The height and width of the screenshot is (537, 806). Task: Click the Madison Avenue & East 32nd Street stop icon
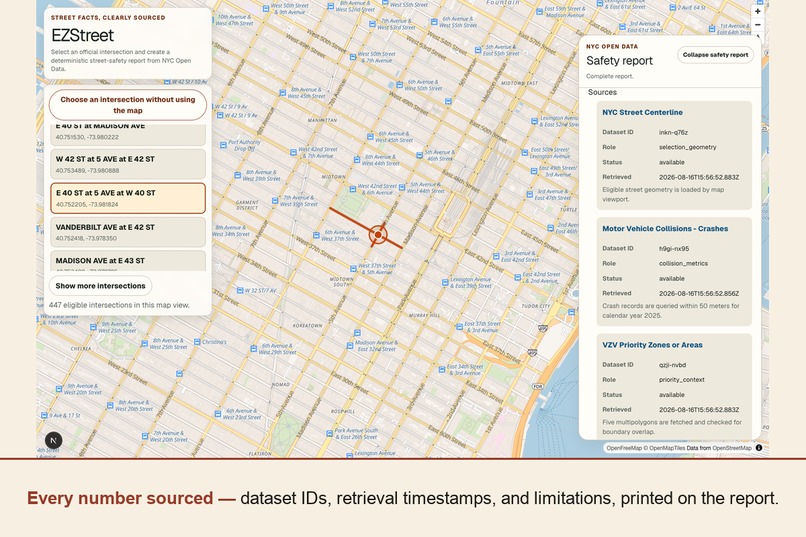pos(350,345)
